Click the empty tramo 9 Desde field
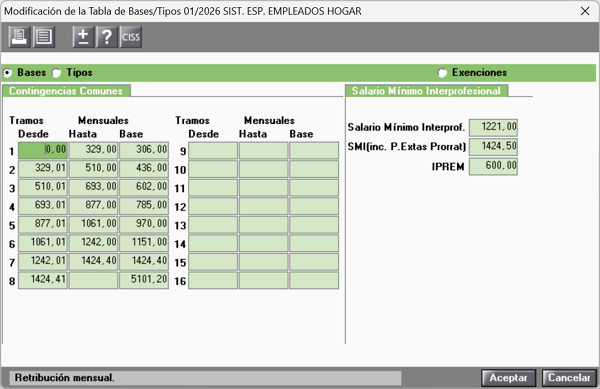This screenshot has width=600, height=389. pyautogui.click(x=213, y=150)
